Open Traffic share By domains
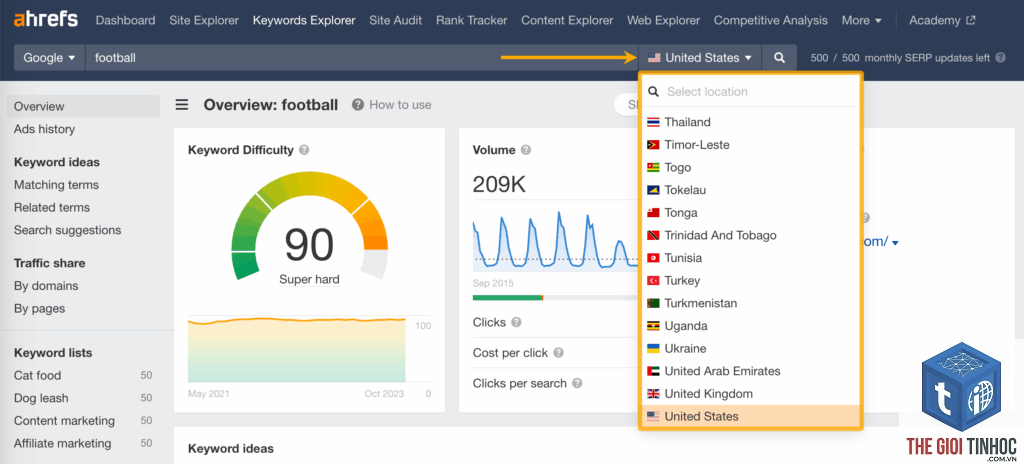This screenshot has height=464, width=1024. pos(46,286)
